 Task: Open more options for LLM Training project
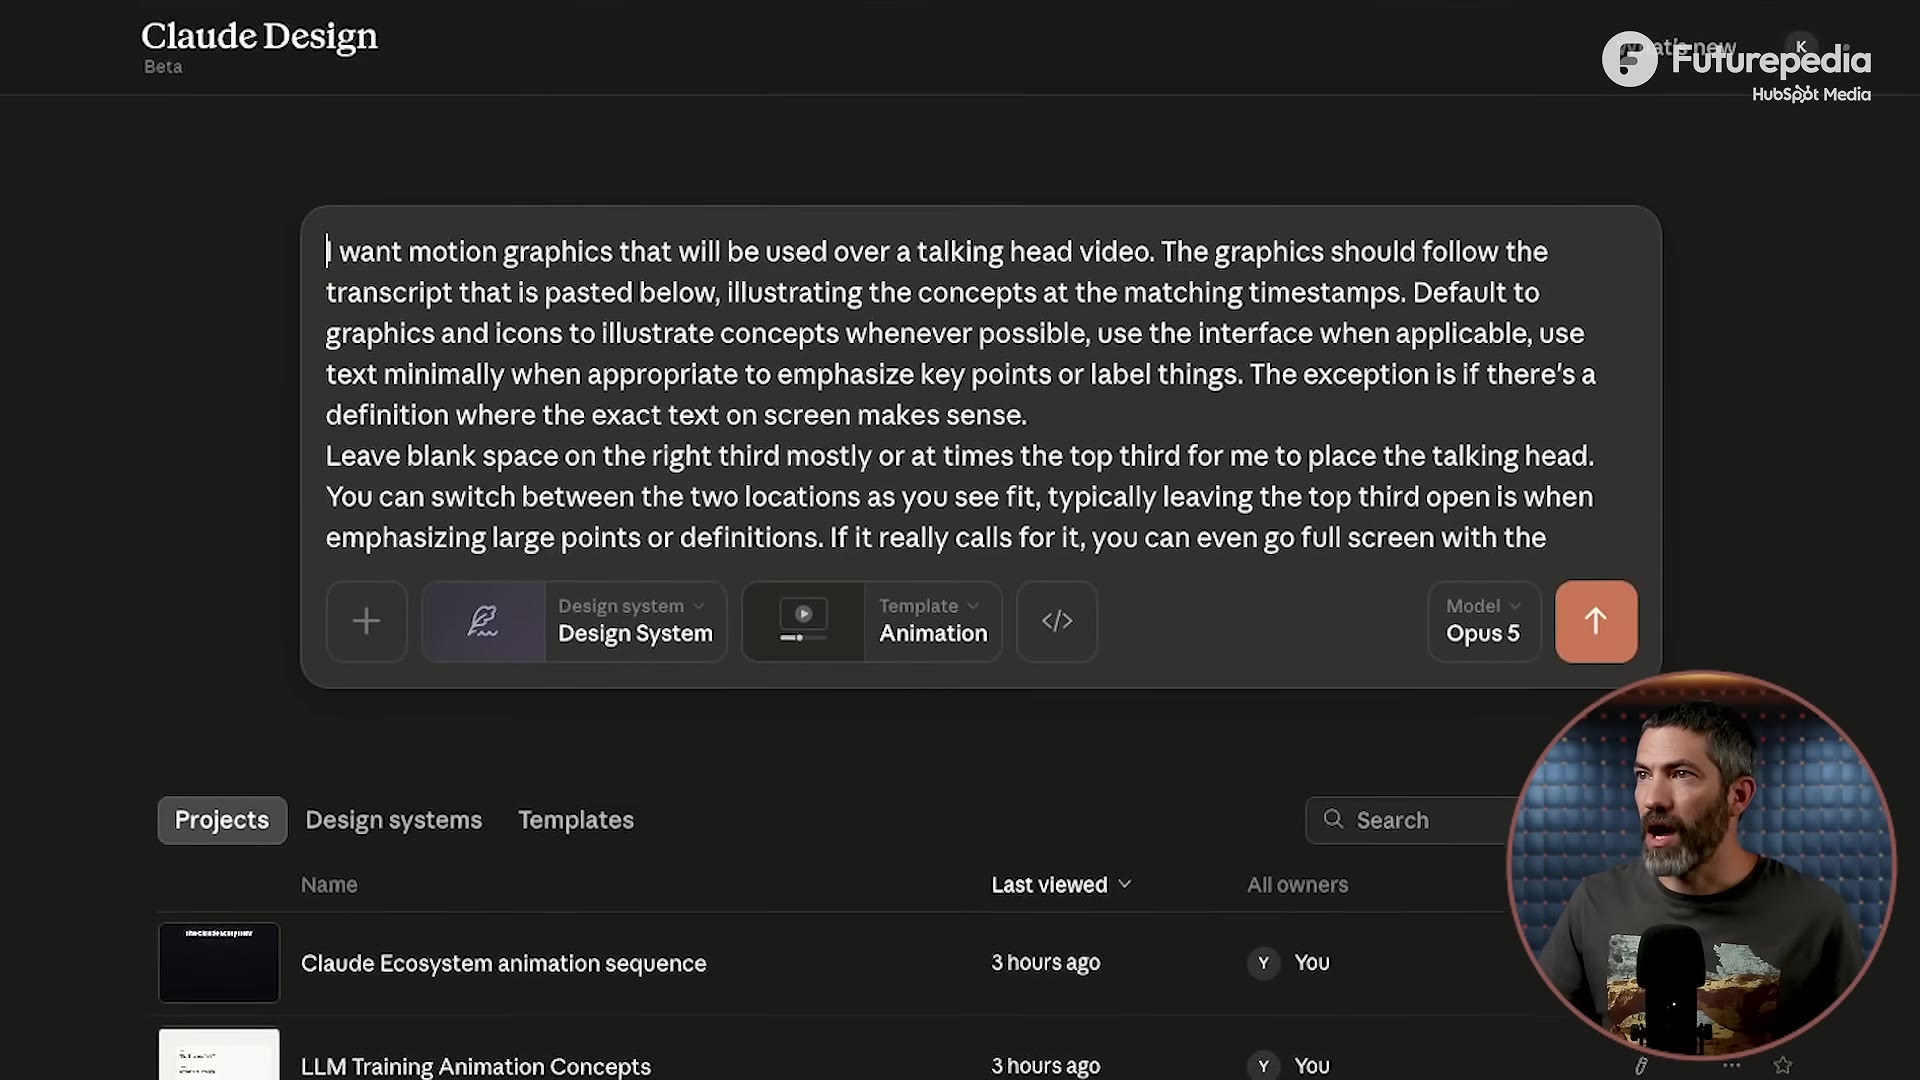pyautogui.click(x=1732, y=1066)
